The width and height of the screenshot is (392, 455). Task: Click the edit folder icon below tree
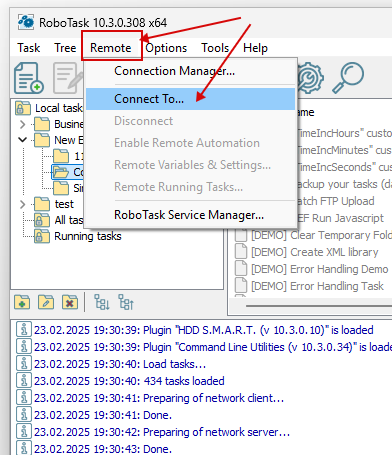46,302
